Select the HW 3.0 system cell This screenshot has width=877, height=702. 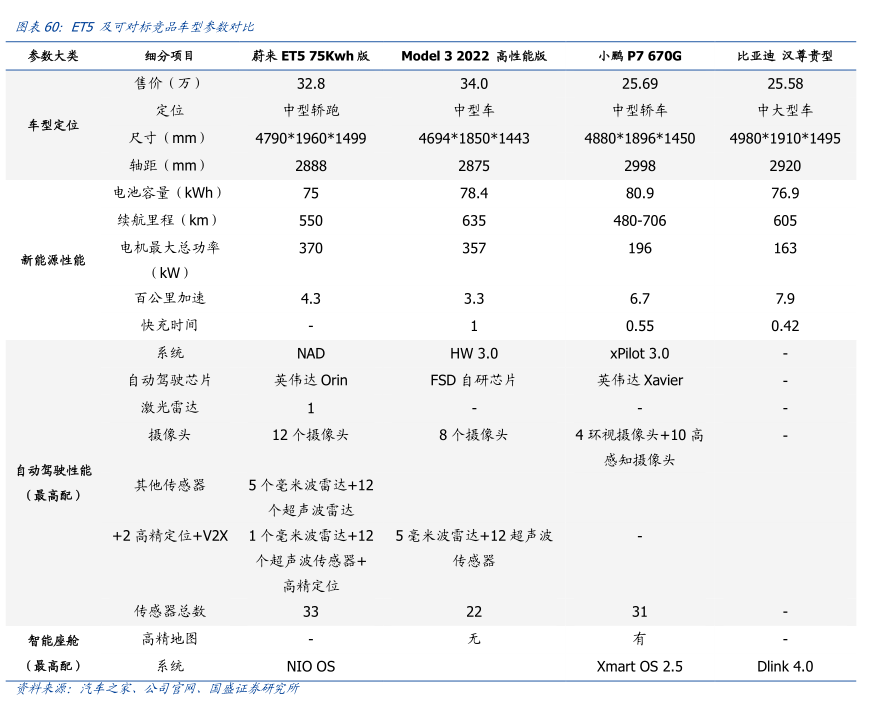click(x=473, y=353)
